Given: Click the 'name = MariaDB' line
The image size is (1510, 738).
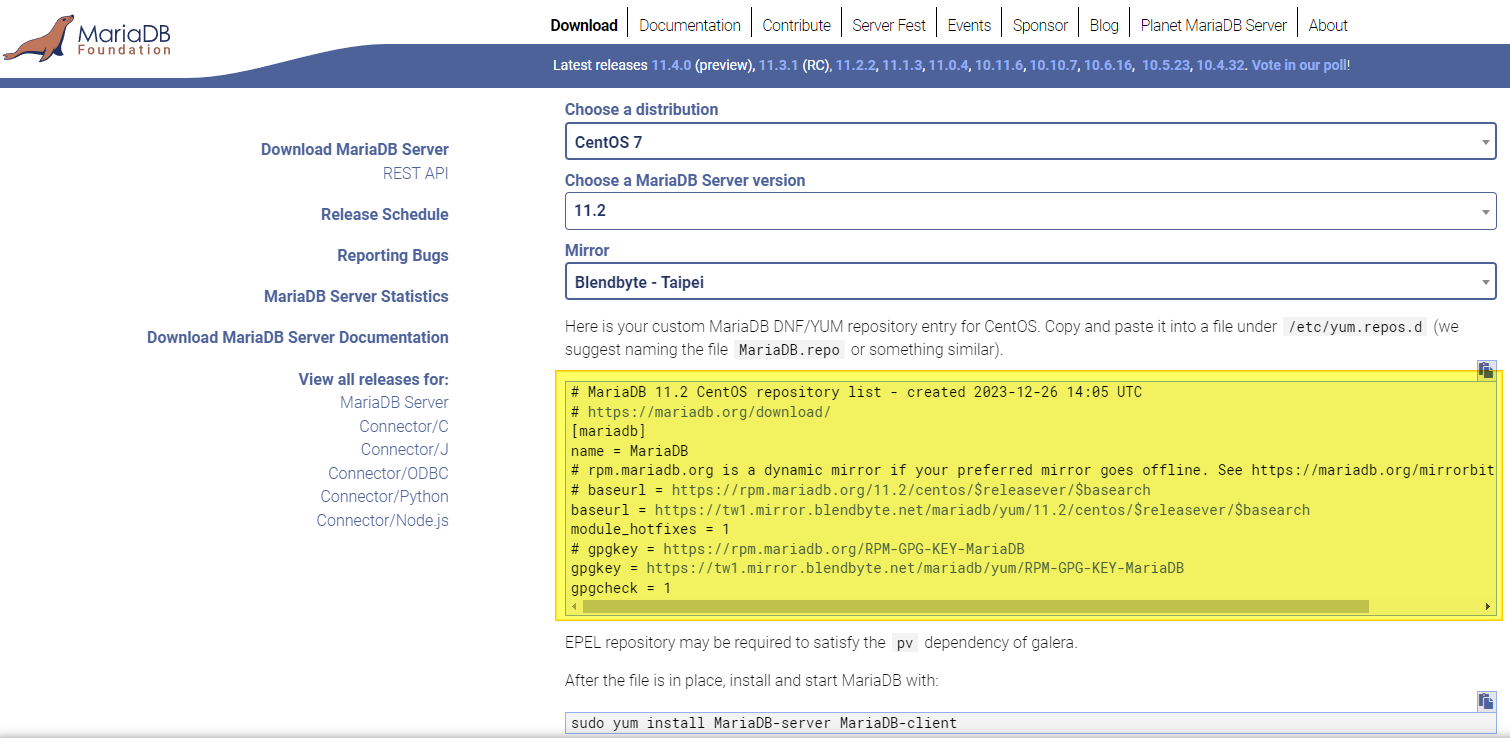Looking at the screenshot, I should pos(630,451).
